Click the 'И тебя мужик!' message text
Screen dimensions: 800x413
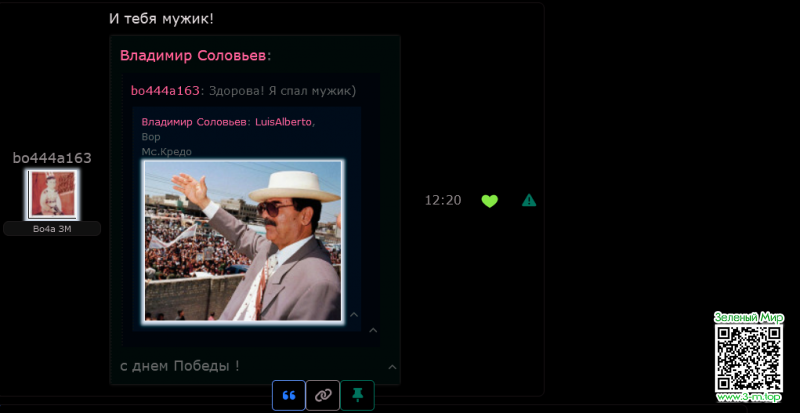pos(161,19)
